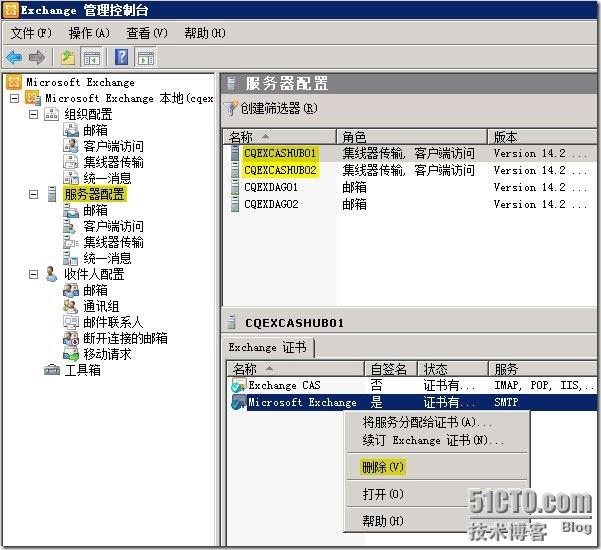Open Move Requests under Recipient Configuration

[103, 354]
